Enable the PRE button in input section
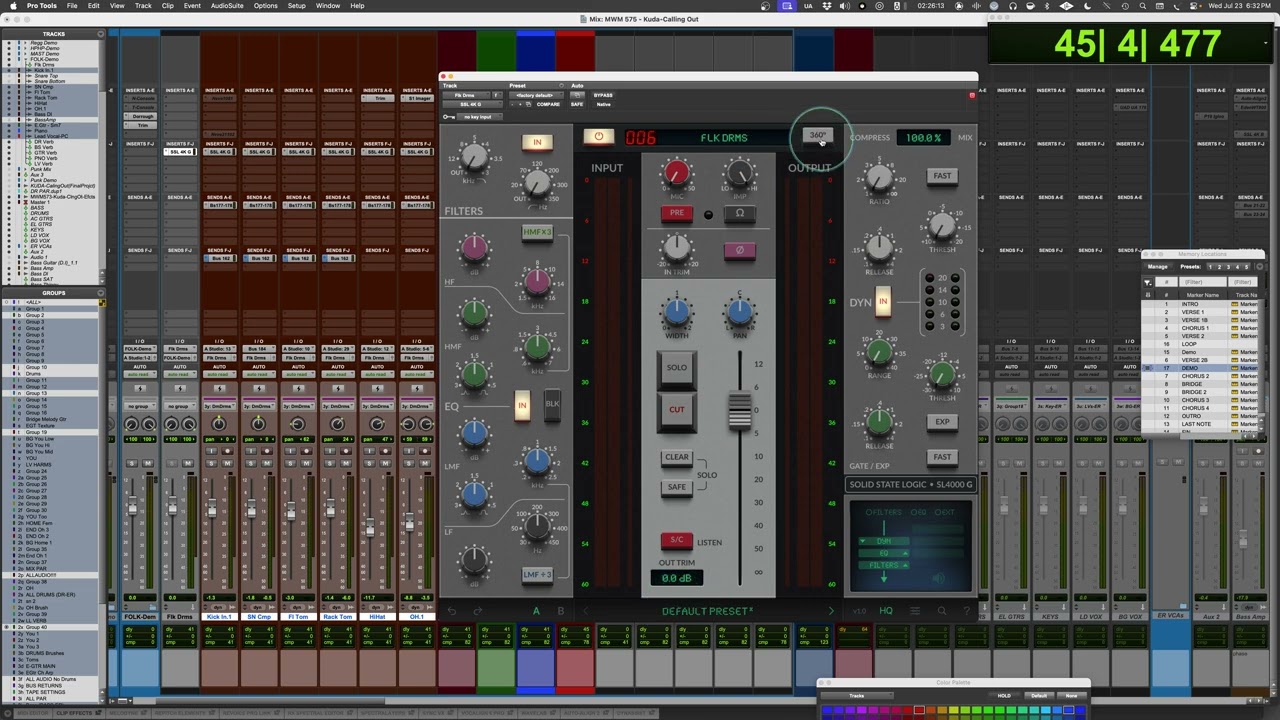 coord(677,213)
